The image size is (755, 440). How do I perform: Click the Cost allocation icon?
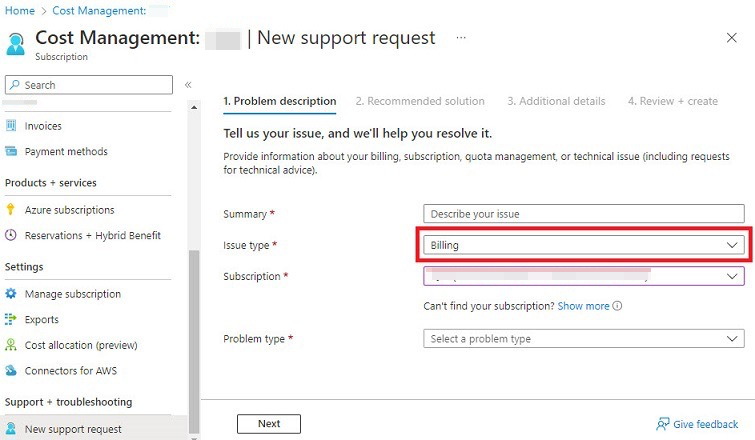click(x=12, y=345)
